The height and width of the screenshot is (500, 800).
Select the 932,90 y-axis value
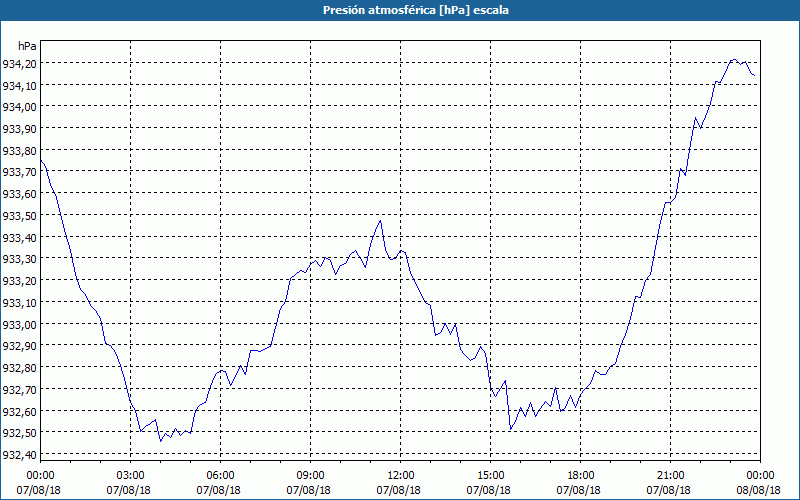(19, 346)
